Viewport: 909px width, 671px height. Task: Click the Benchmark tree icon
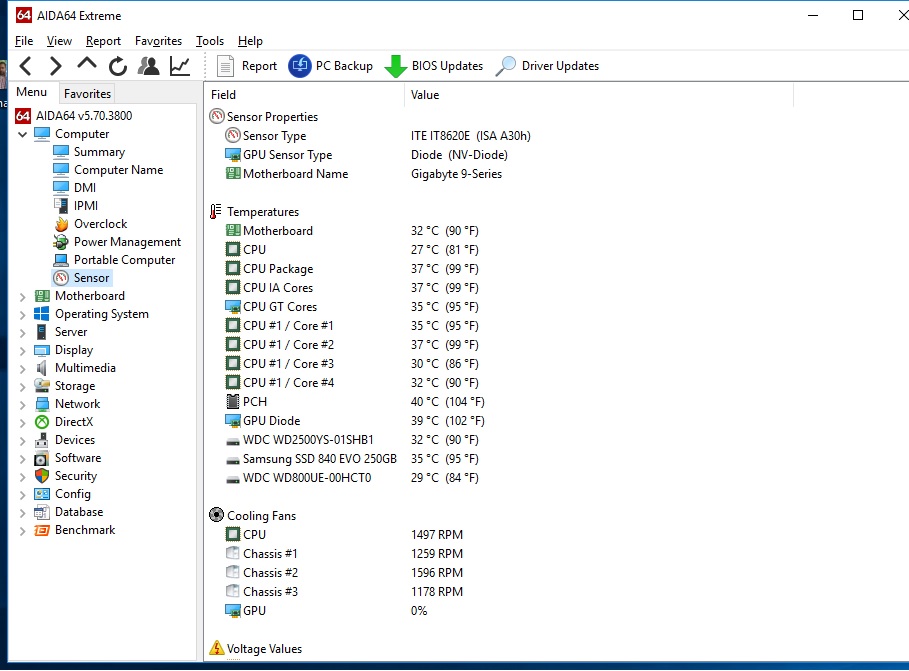coord(41,530)
